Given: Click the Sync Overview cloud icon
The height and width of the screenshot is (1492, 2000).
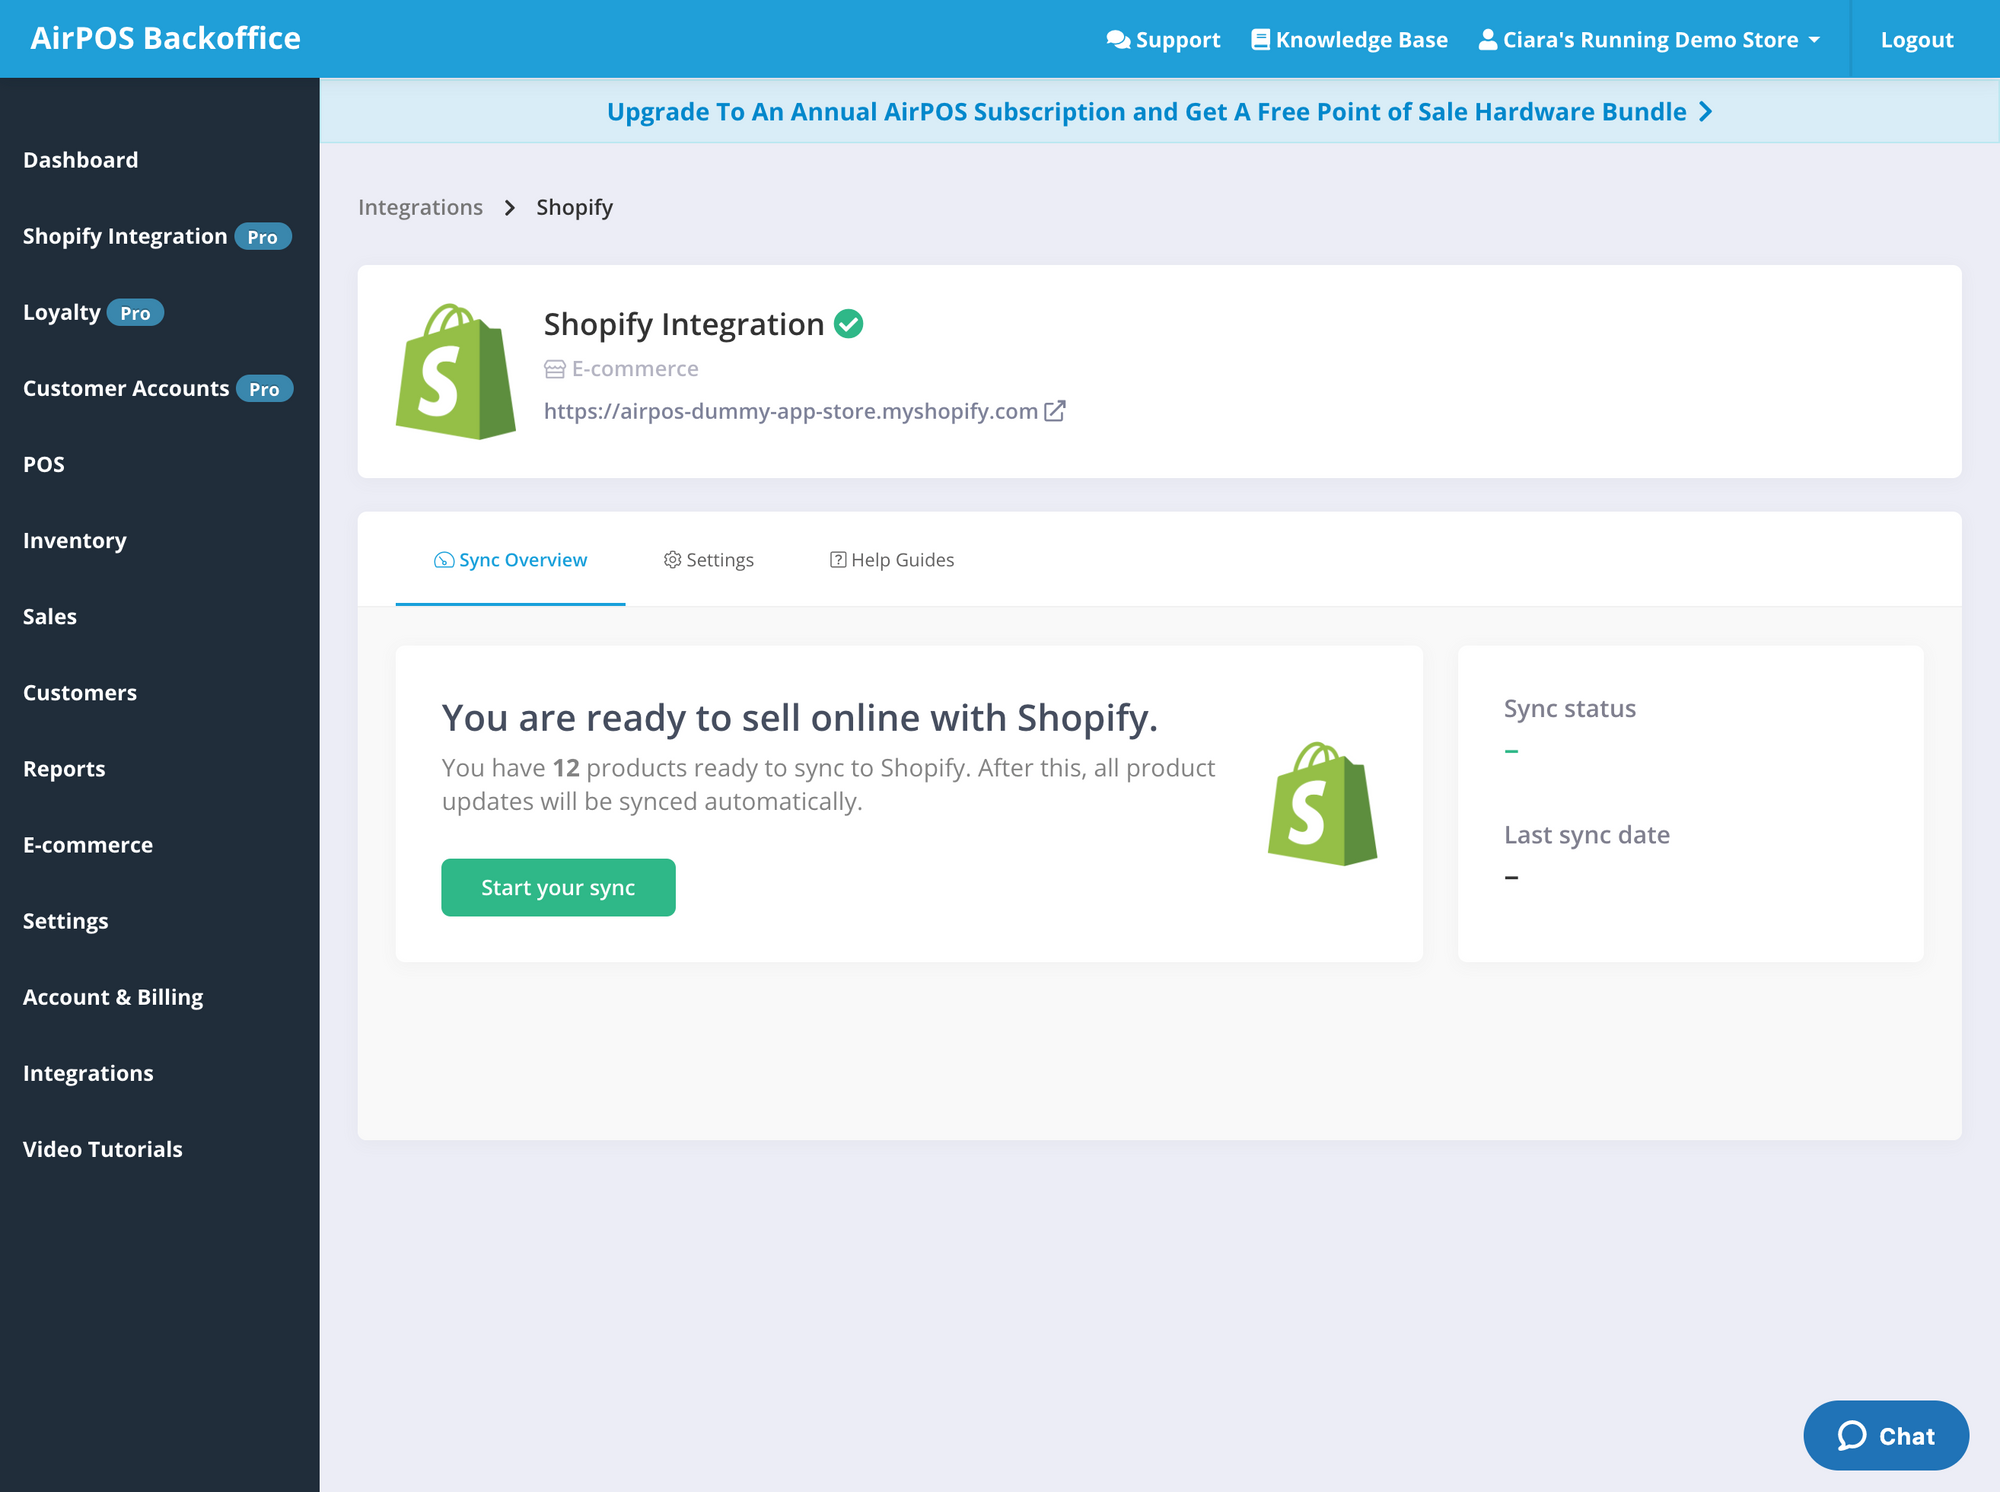Looking at the screenshot, I should (x=444, y=560).
